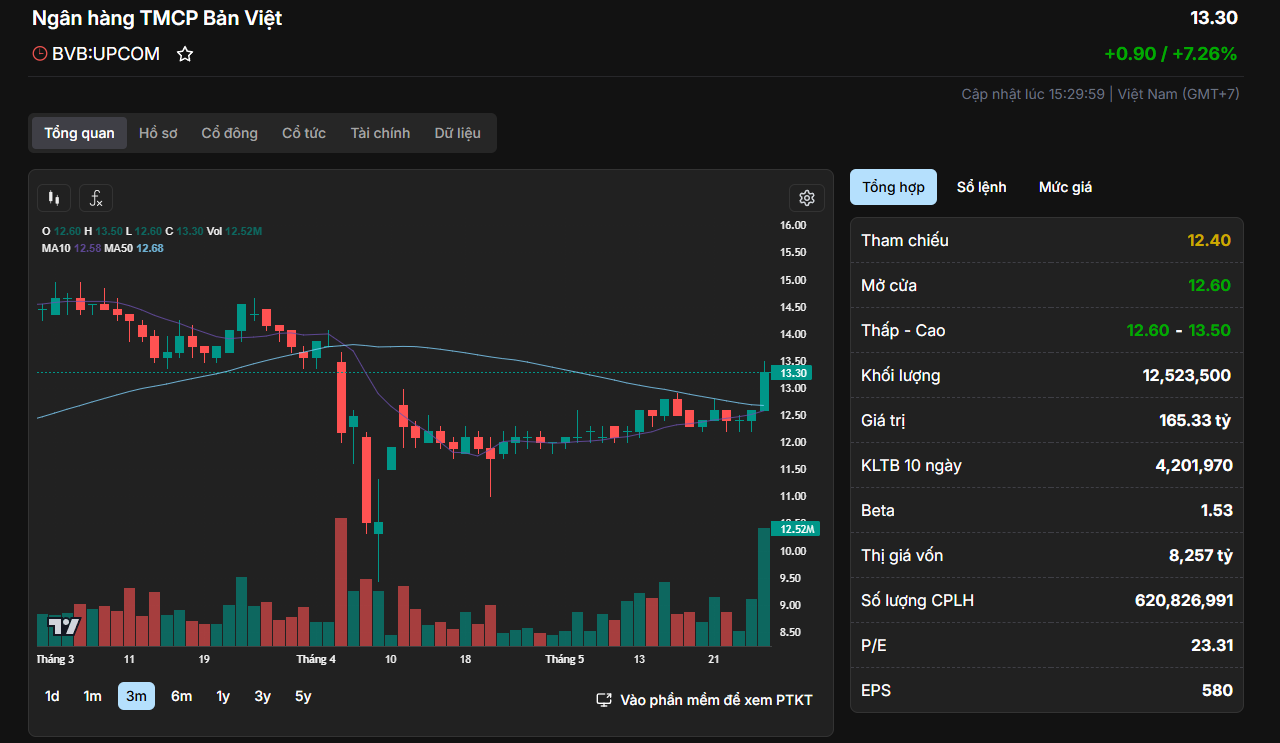1280x743 pixels.
Task: Add BVB to favorites star icon
Action: pyautogui.click(x=185, y=54)
